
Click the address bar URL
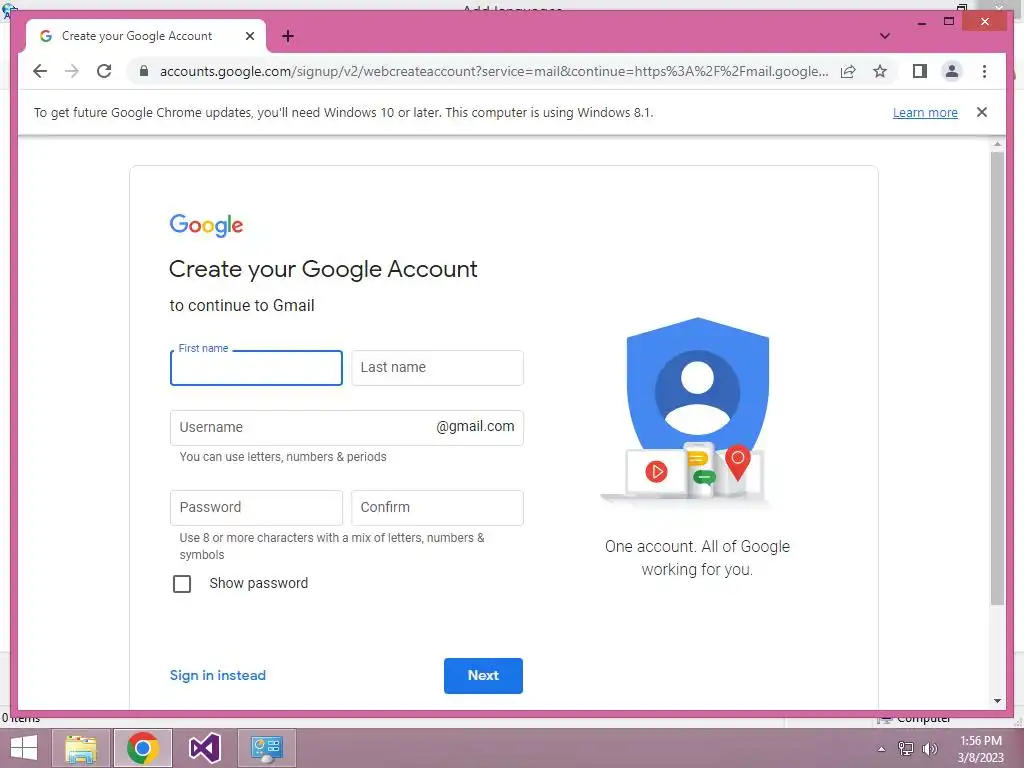(494, 71)
